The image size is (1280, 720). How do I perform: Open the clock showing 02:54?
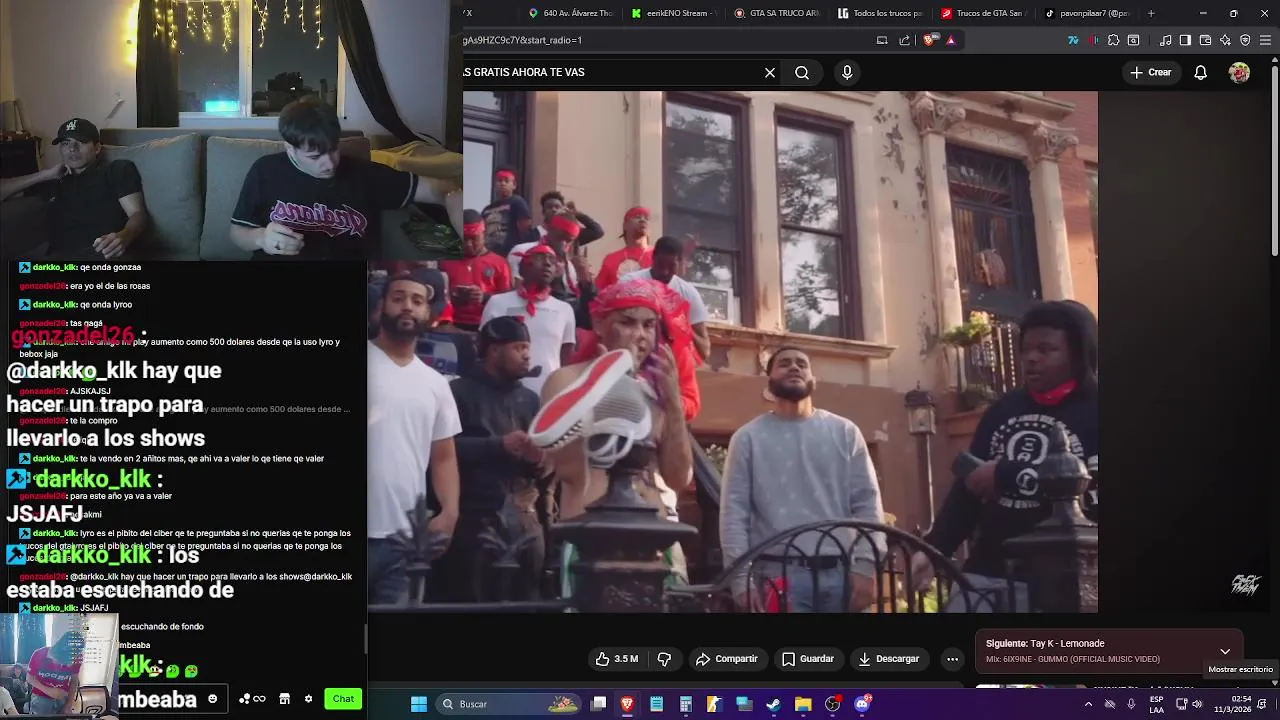point(1233,704)
